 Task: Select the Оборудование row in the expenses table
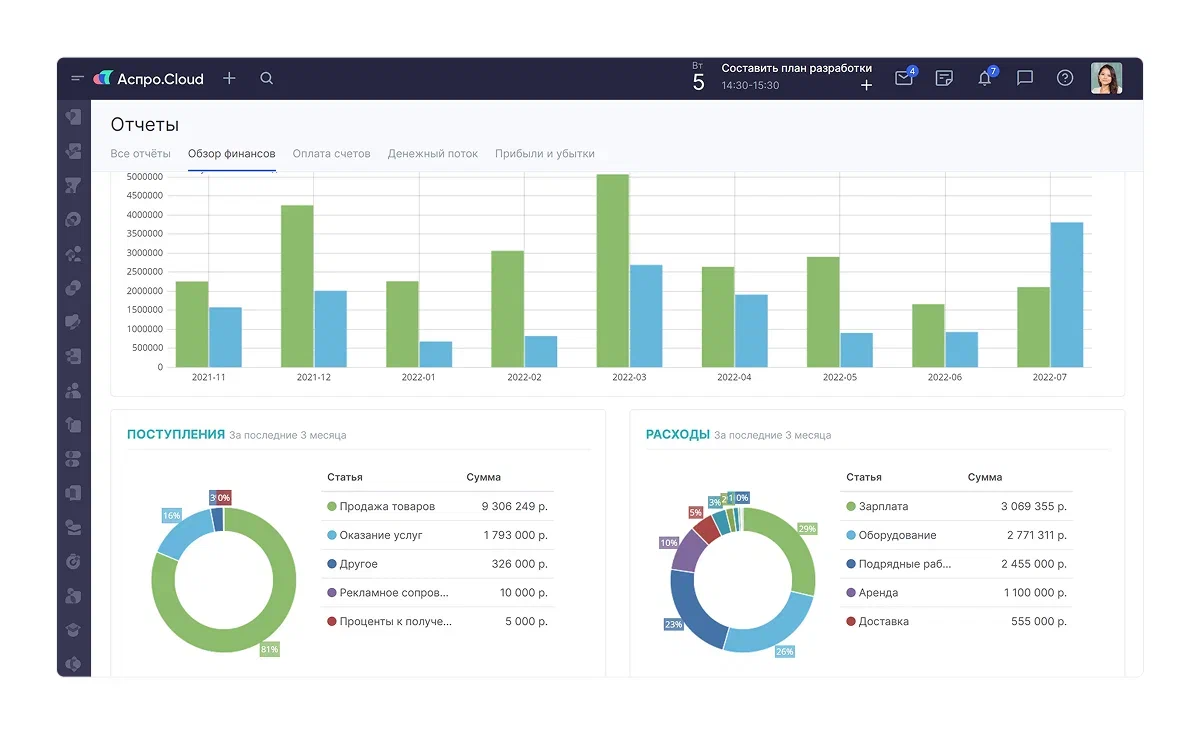(956, 536)
